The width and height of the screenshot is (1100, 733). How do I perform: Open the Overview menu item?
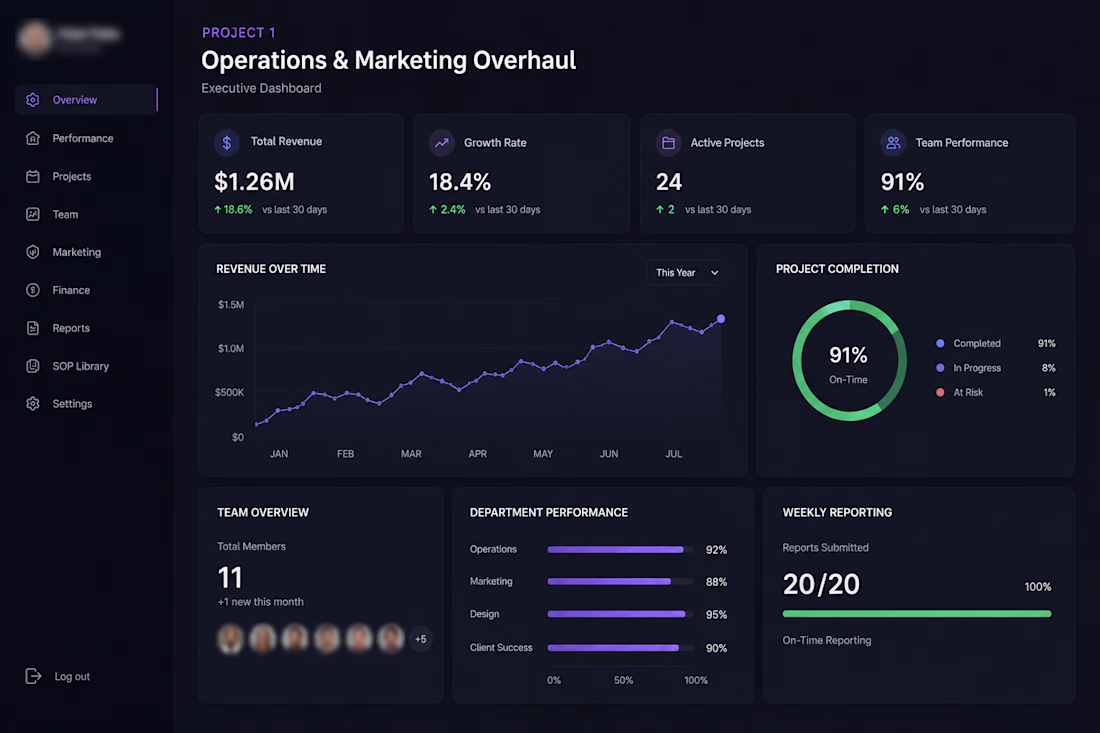click(x=86, y=100)
